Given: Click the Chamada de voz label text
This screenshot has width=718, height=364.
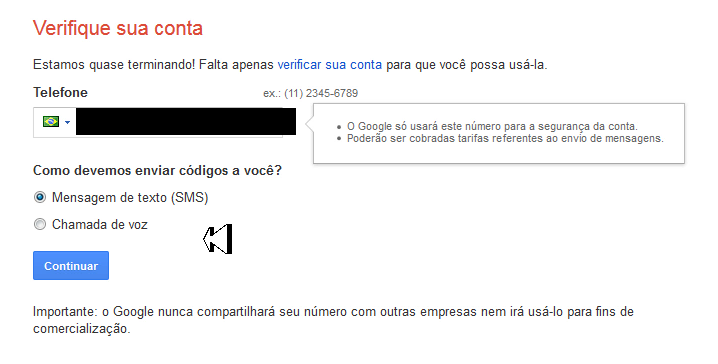Looking at the screenshot, I should coord(100,224).
